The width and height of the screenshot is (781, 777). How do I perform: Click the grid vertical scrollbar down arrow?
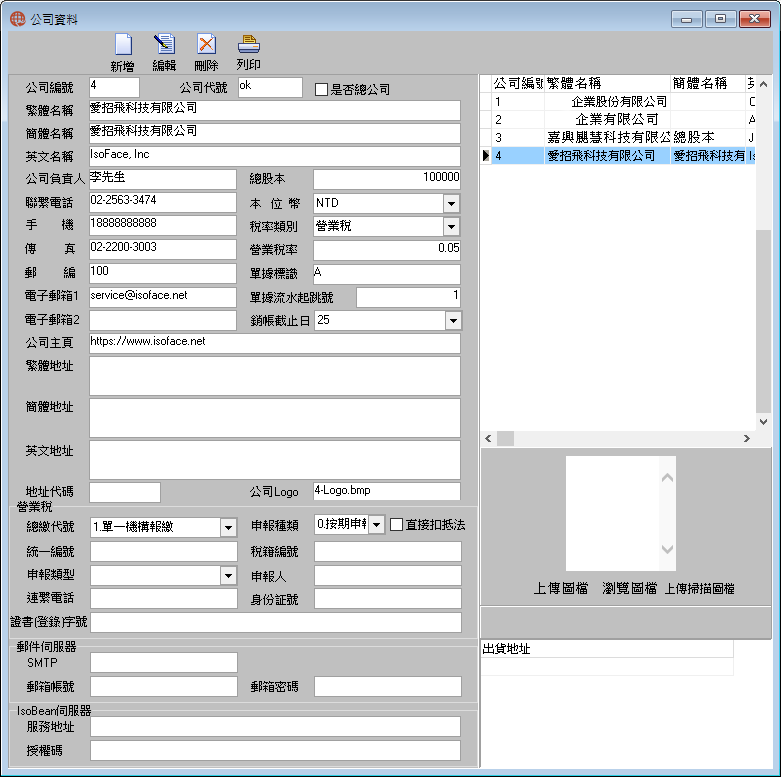pyautogui.click(x=763, y=421)
